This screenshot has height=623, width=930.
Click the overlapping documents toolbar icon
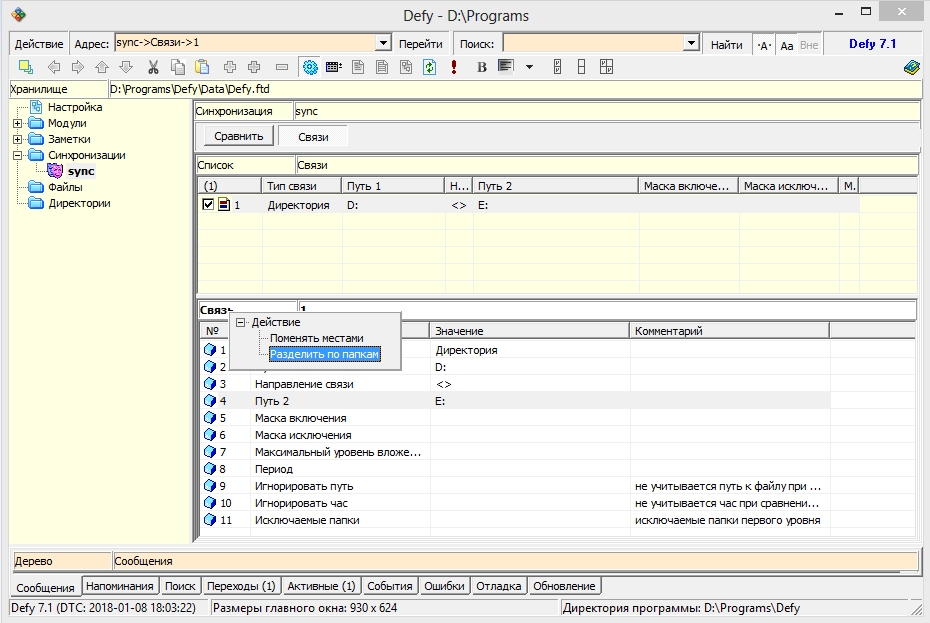point(406,67)
